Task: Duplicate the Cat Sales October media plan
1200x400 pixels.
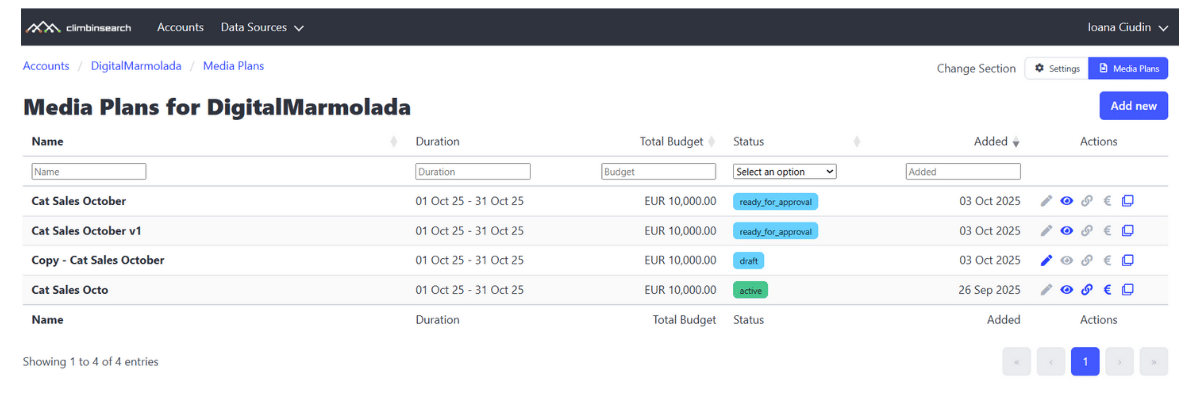Action: click(1127, 201)
